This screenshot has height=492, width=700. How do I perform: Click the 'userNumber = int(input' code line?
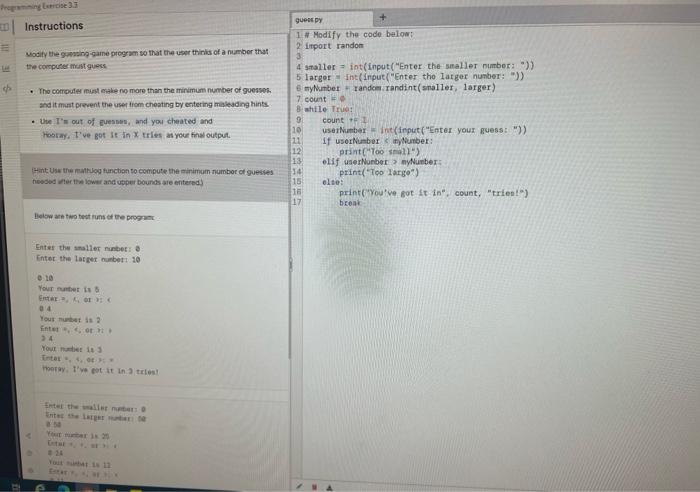point(425,130)
